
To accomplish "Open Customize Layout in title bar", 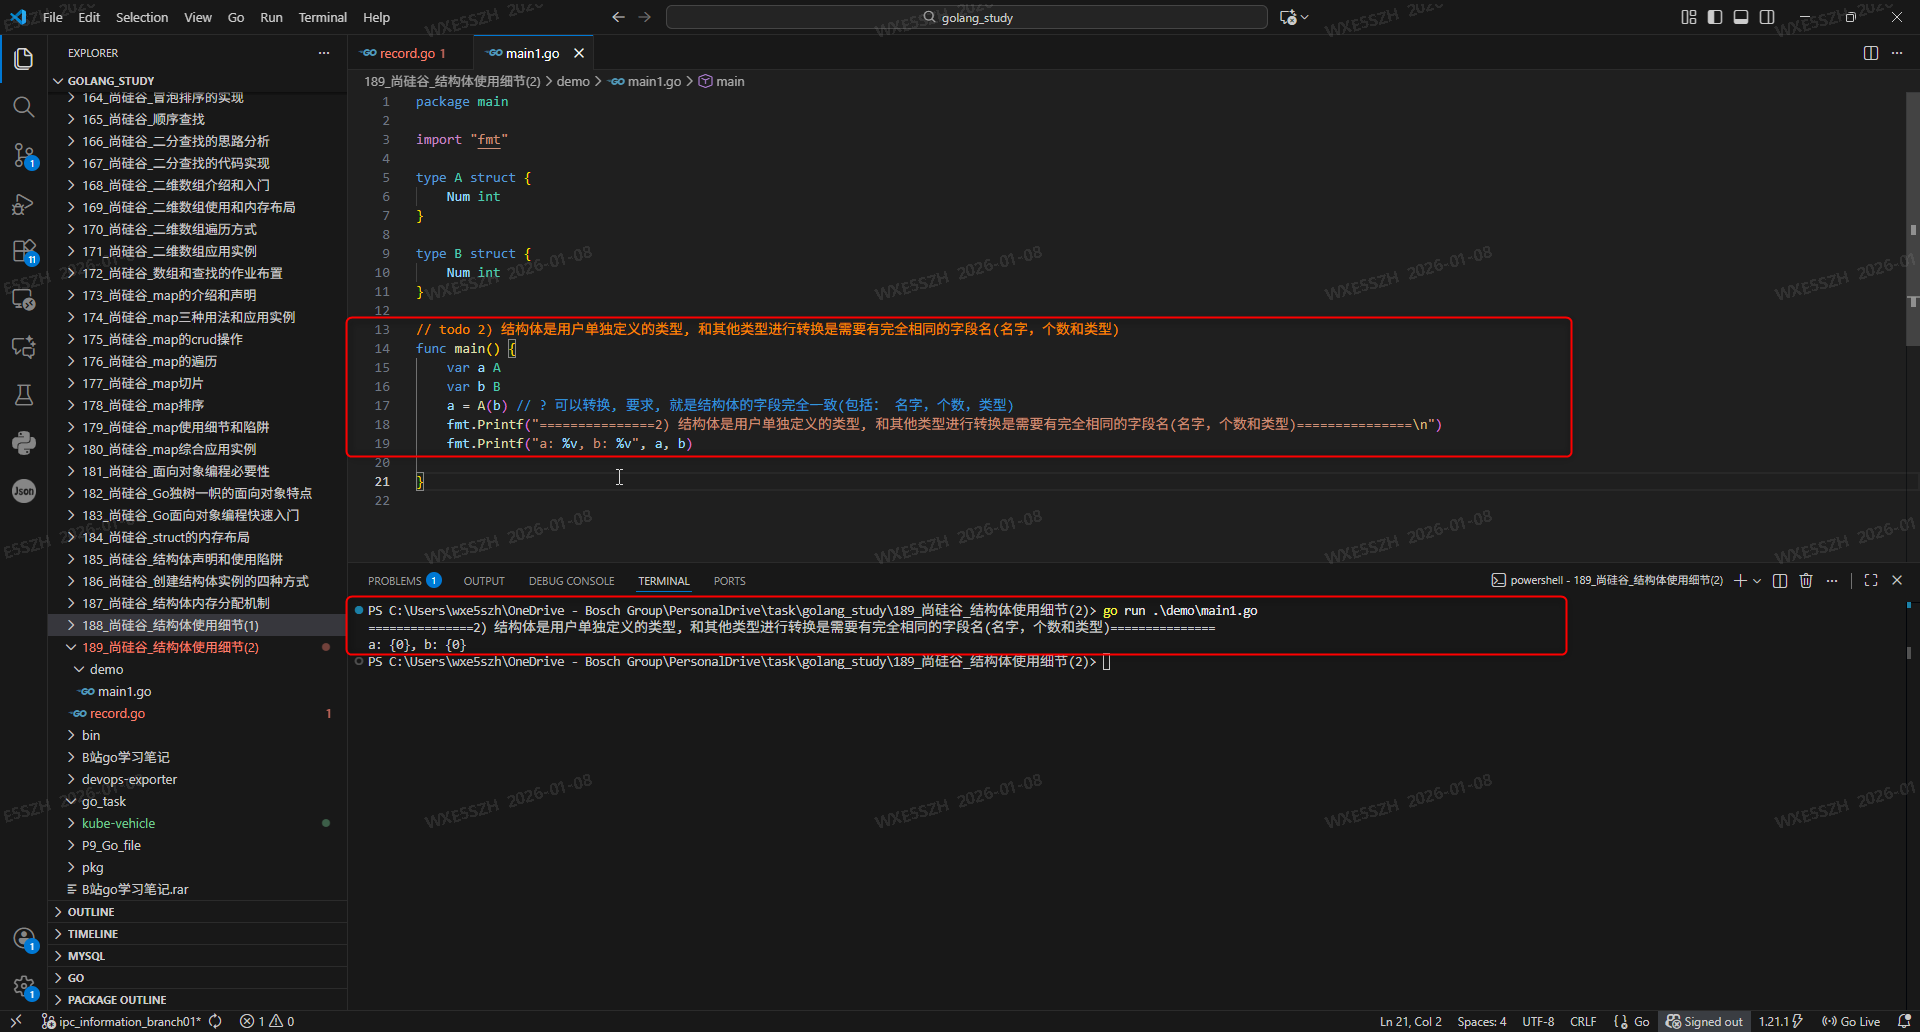I will (1689, 17).
